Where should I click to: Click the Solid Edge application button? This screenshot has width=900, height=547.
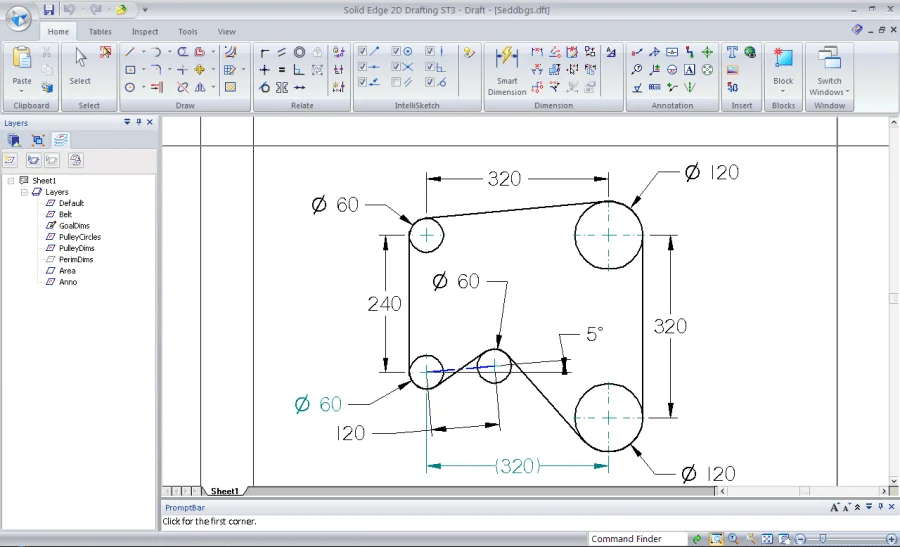pos(18,18)
